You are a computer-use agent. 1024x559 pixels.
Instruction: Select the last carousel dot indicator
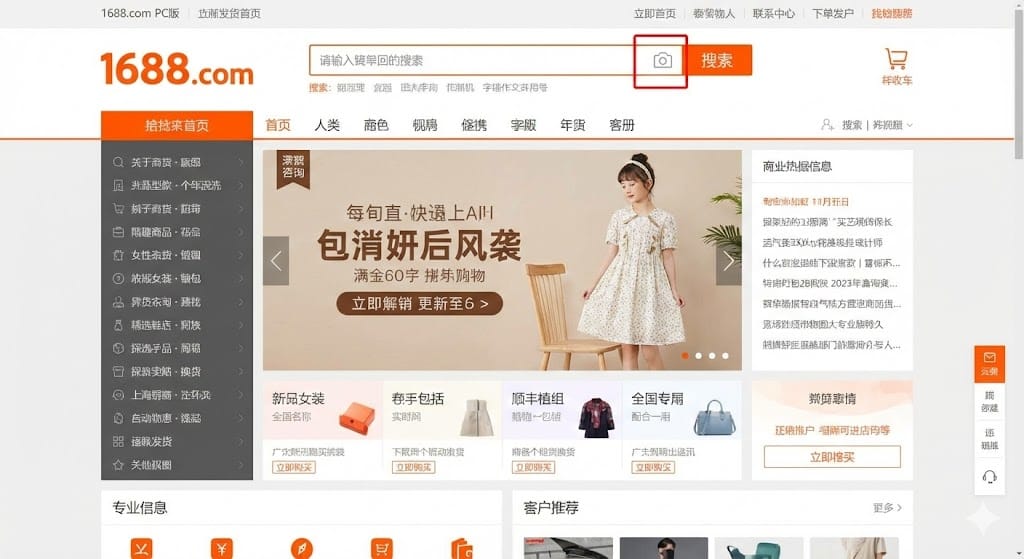pos(725,356)
